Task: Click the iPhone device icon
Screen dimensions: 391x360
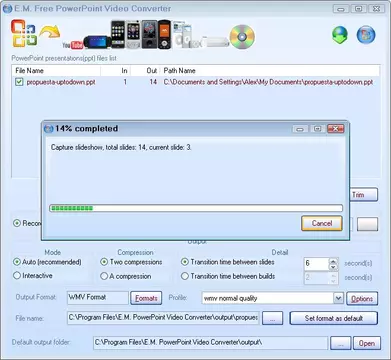Action: 117,34
